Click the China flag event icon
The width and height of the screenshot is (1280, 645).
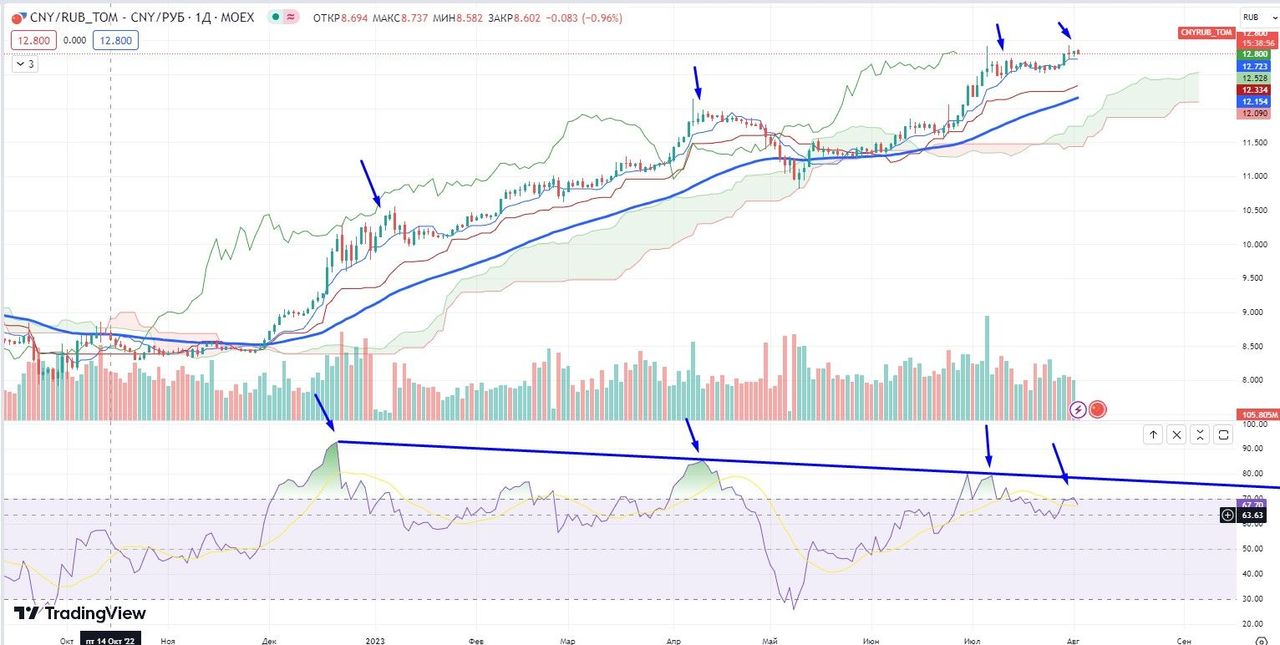click(x=1097, y=409)
